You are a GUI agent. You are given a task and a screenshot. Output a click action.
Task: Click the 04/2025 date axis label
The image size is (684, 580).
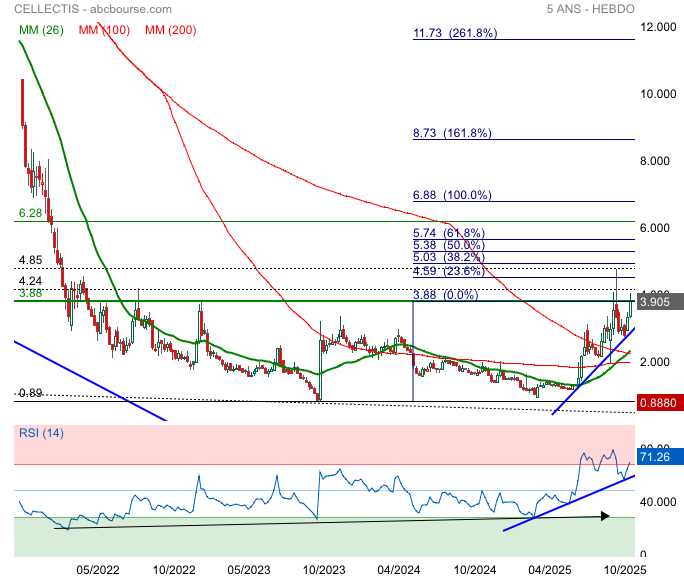click(x=549, y=569)
